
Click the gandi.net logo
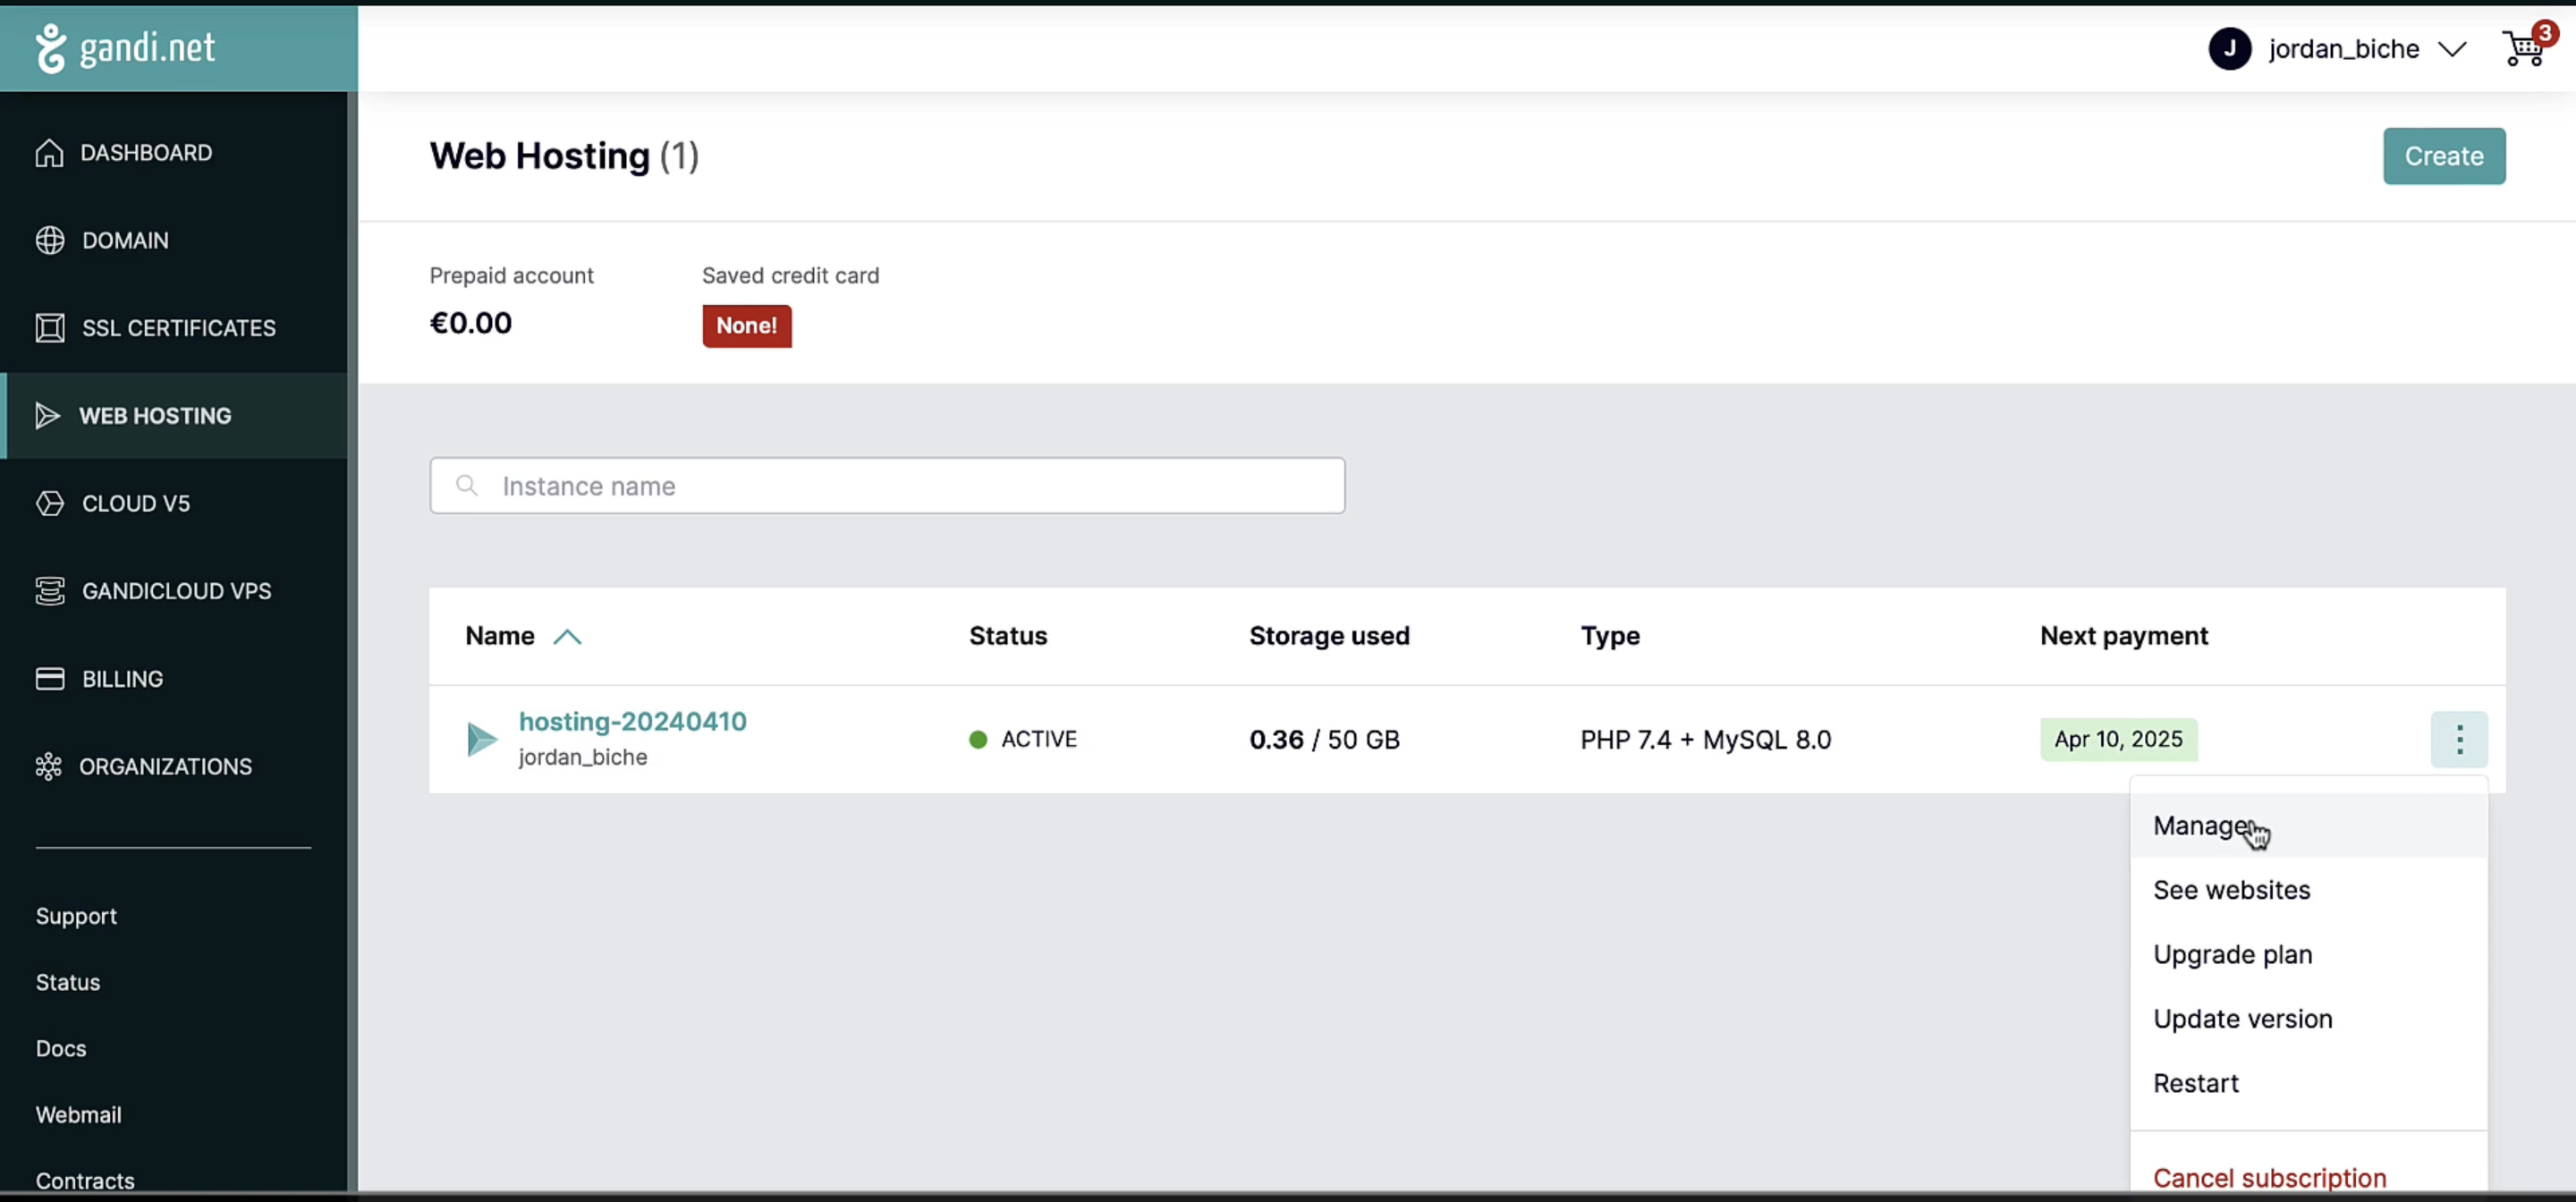(x=125, y=48)
